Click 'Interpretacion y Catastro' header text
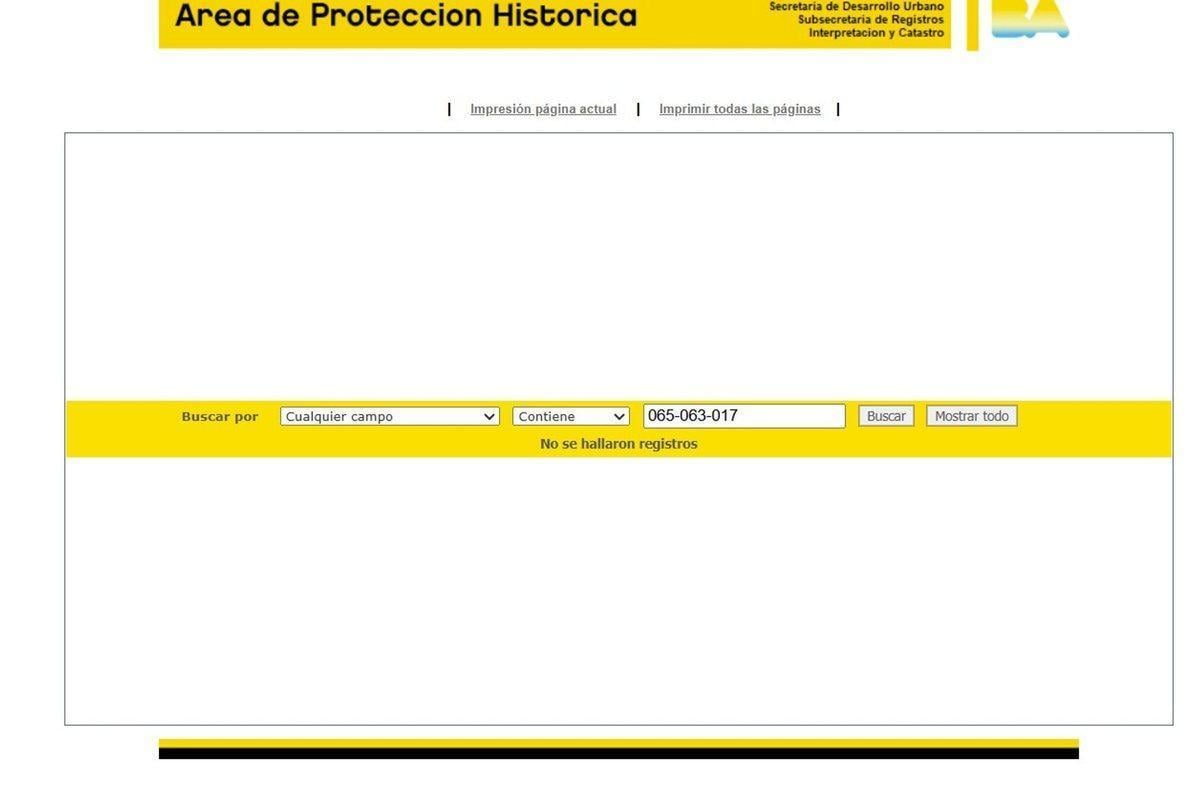 [x=876, y=33]
